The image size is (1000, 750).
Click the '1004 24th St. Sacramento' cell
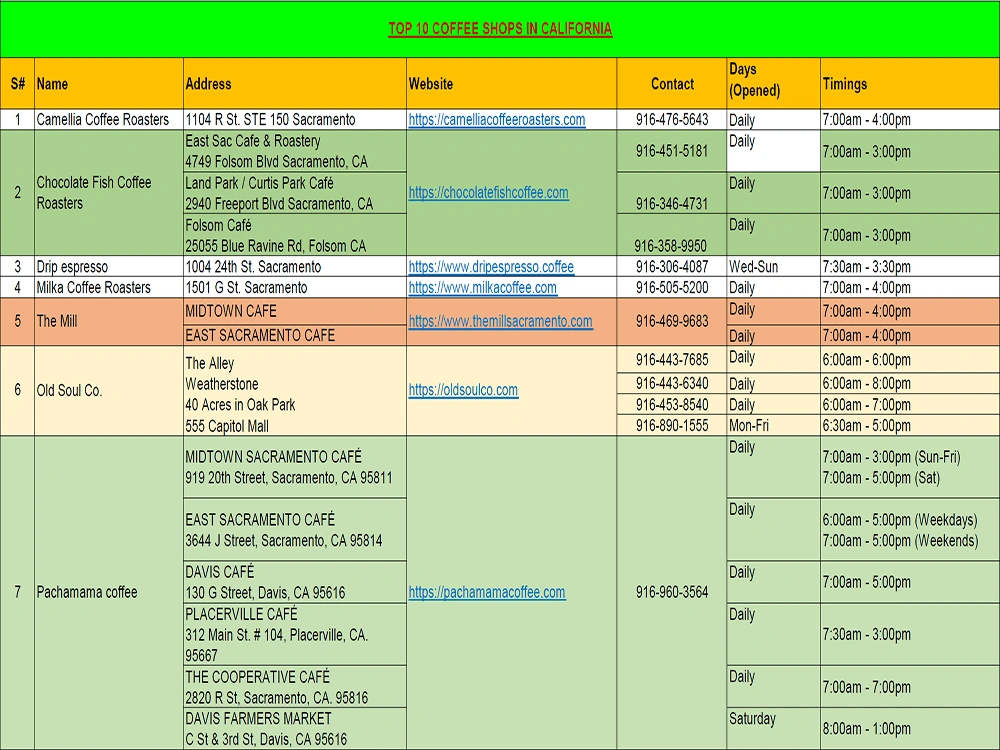(x=295, y=267)
